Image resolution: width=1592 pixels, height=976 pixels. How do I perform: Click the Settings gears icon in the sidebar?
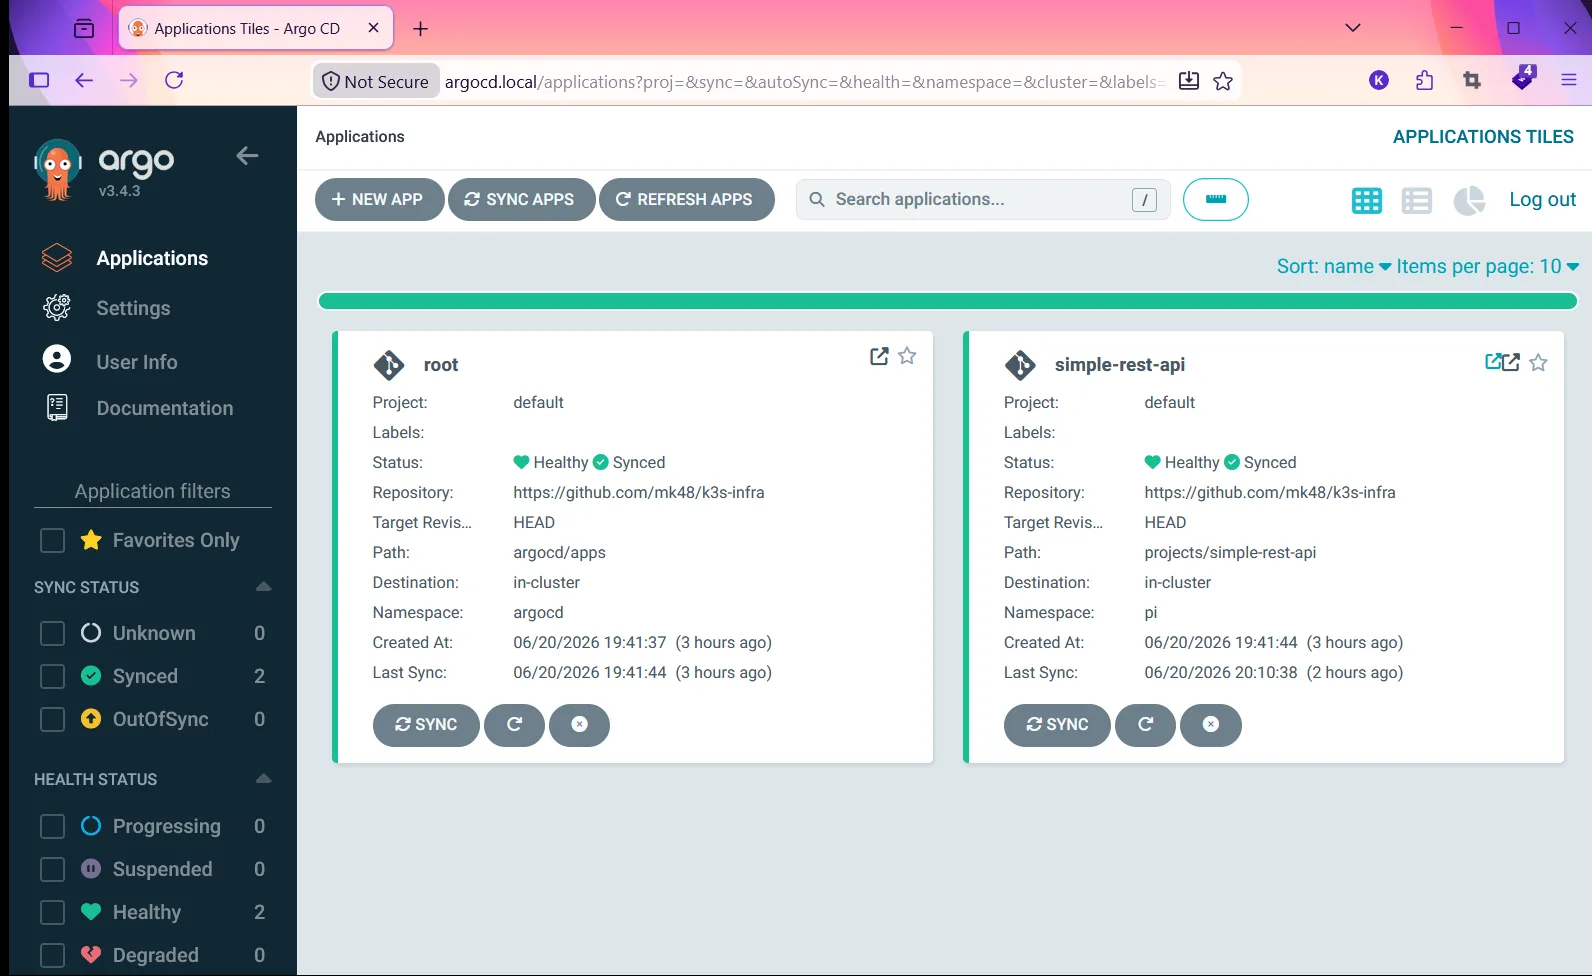[57, 308]
